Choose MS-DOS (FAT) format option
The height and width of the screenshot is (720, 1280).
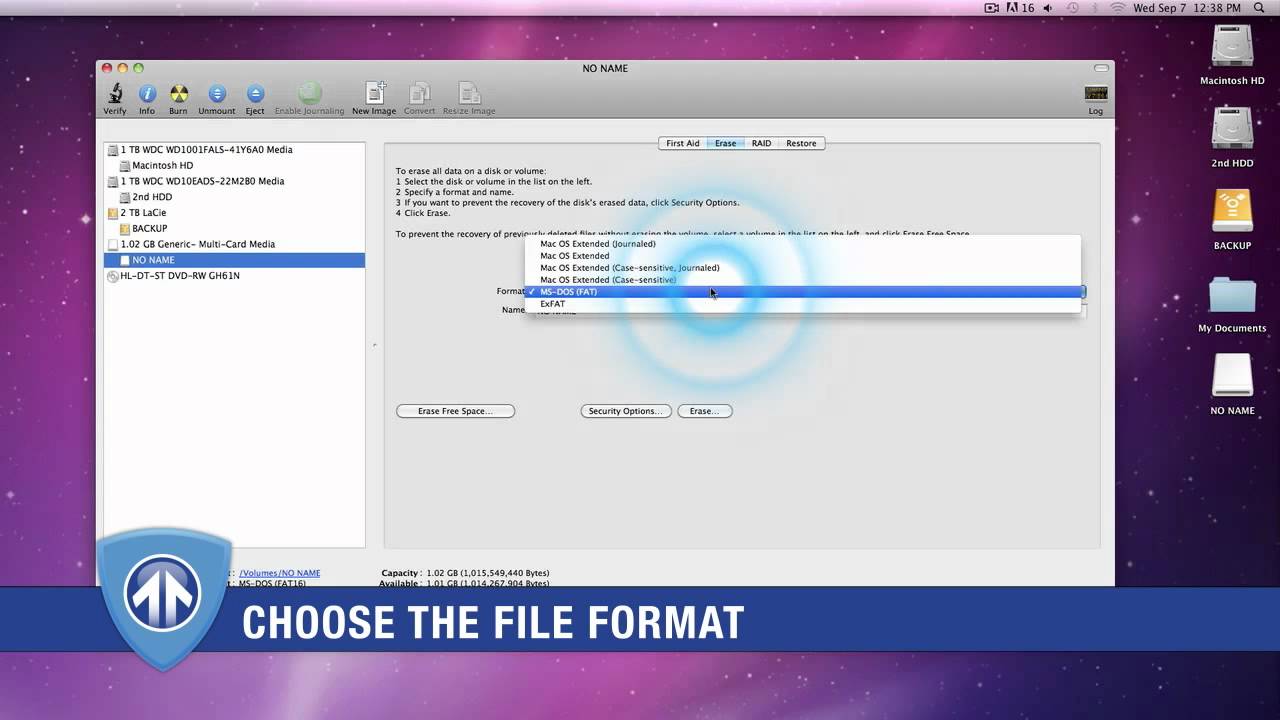803,292
